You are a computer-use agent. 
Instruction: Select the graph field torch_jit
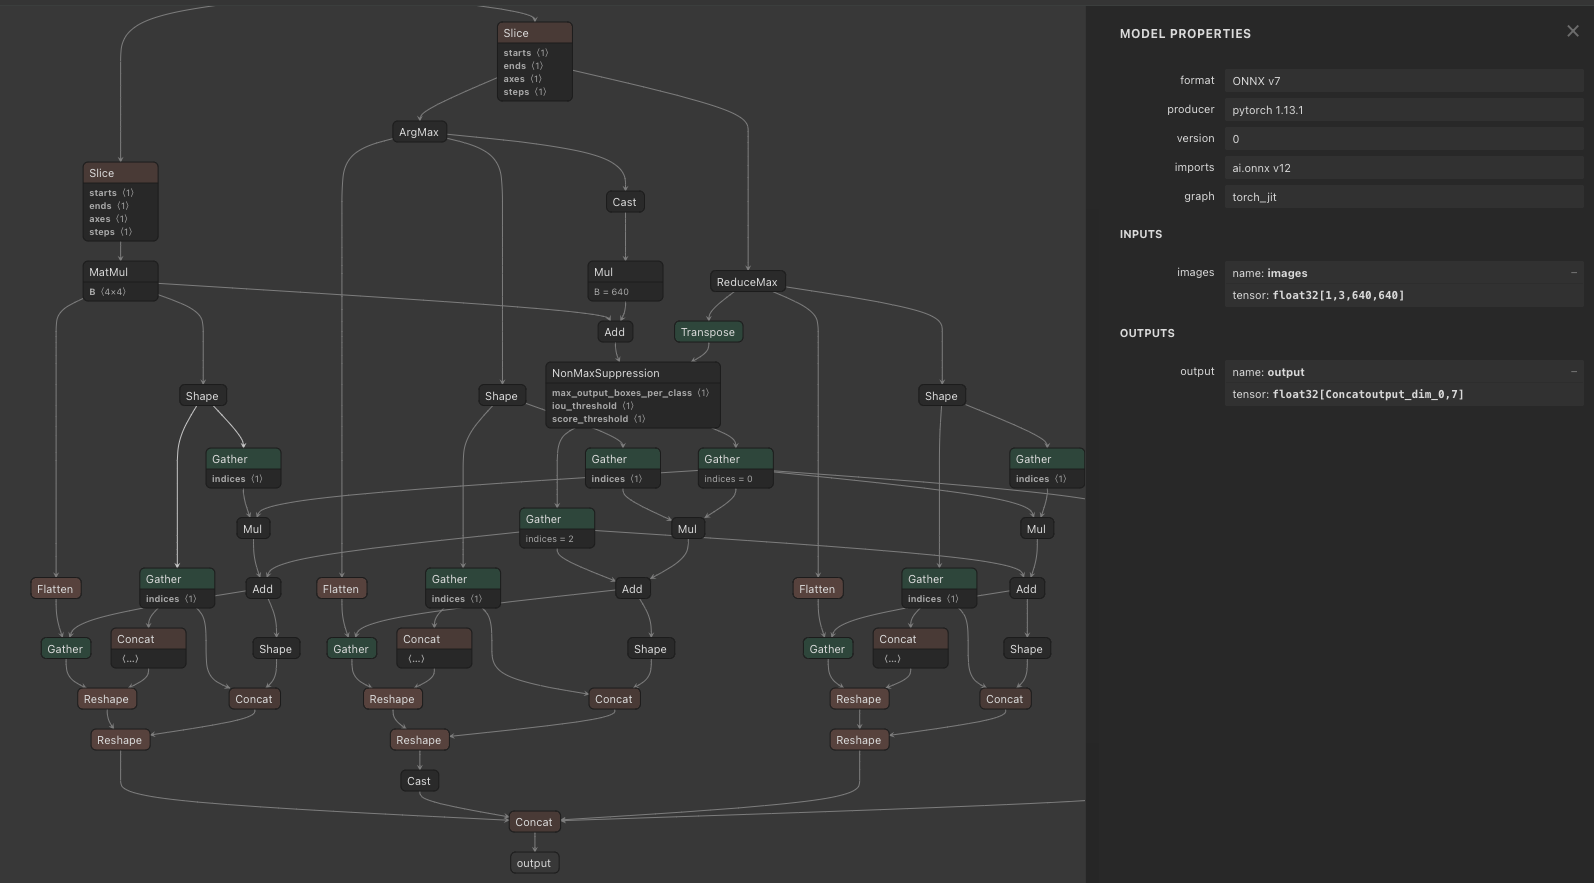[1403, 197]
